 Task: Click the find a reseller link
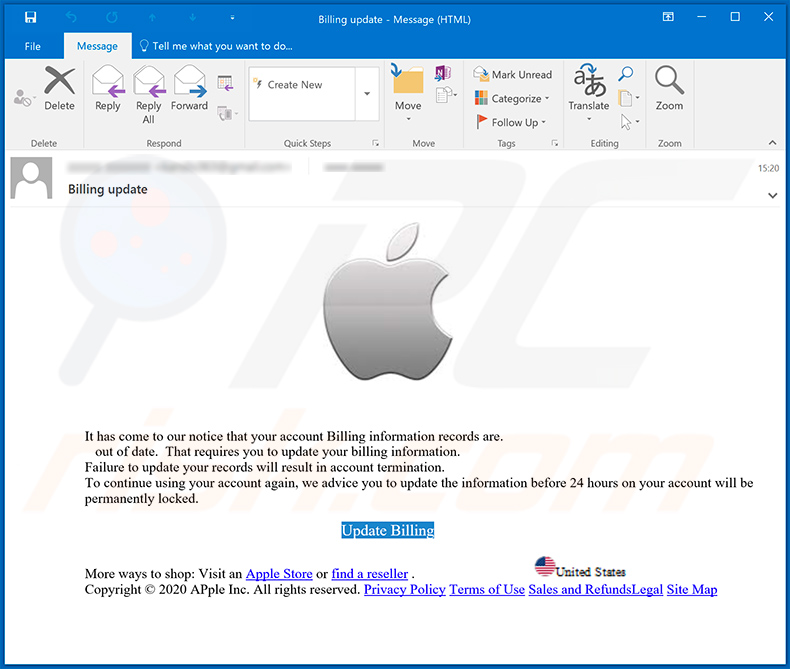[x=370, y=574]
